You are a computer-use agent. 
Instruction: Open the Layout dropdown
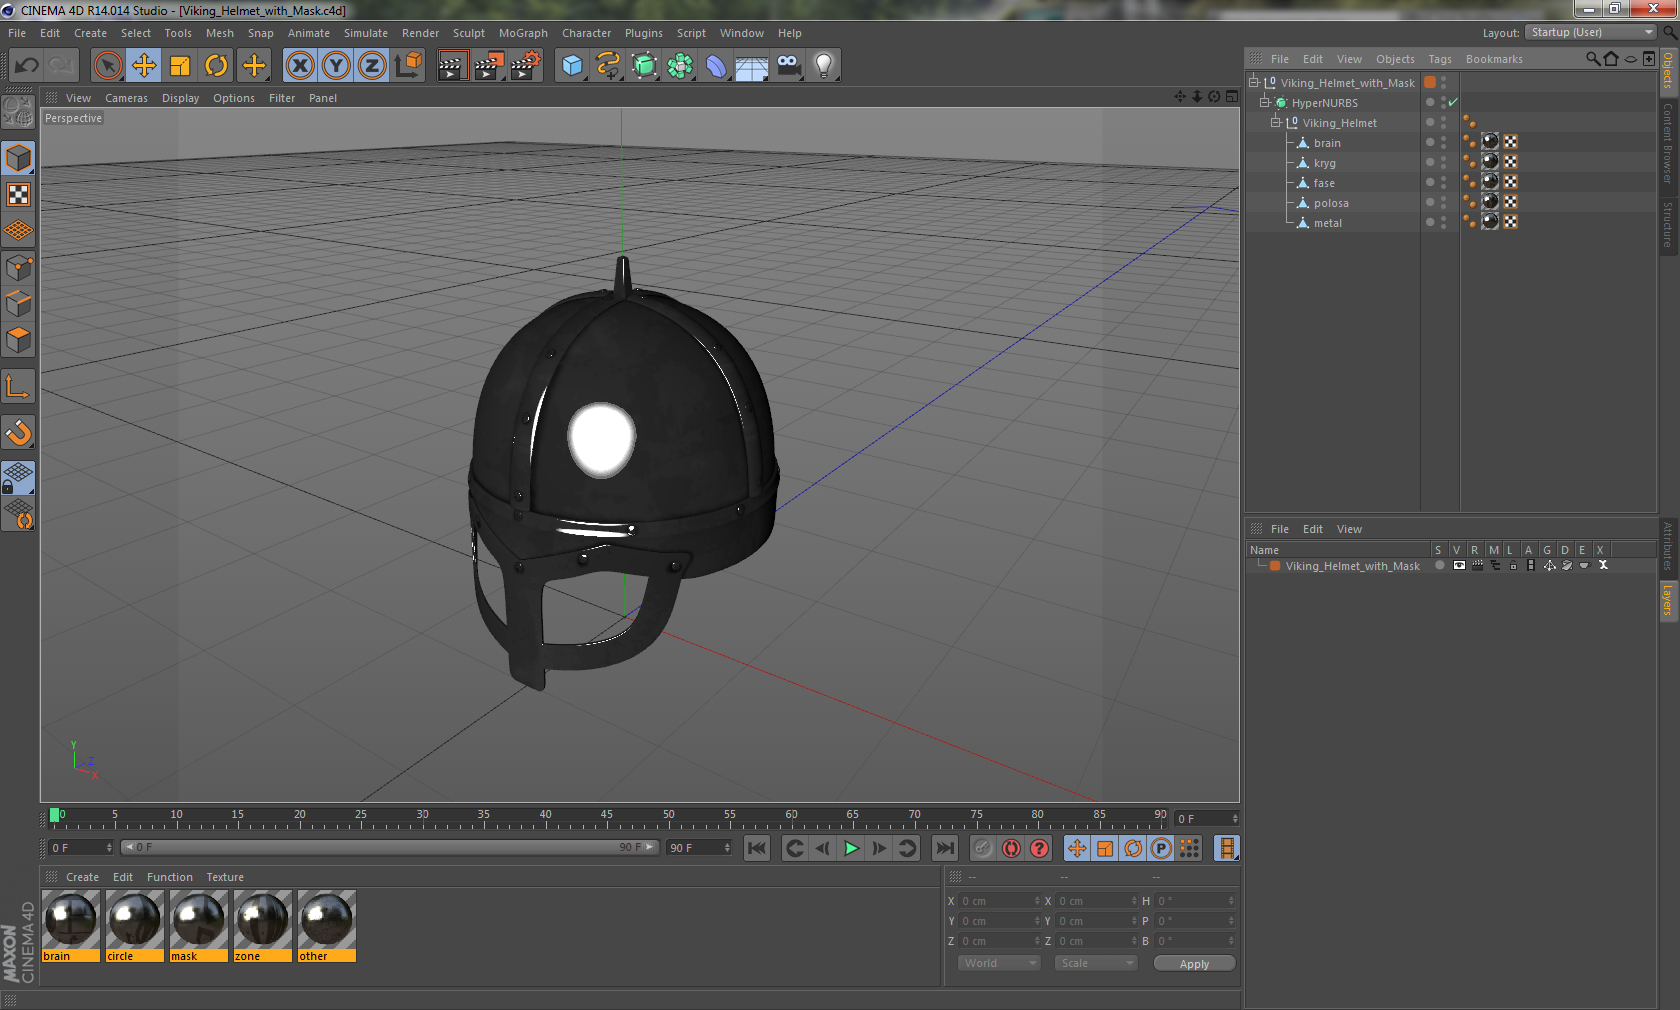[x=1591, y=32]
